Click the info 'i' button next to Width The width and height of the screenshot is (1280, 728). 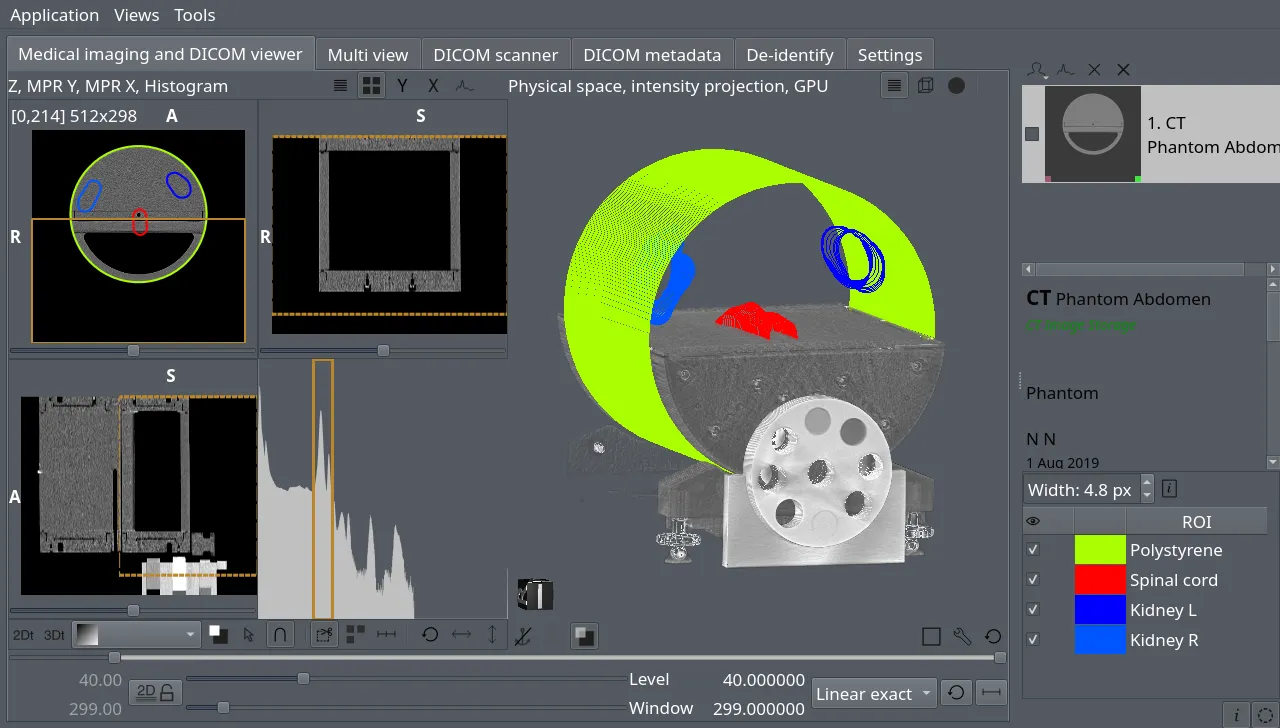coord(1169,489)
